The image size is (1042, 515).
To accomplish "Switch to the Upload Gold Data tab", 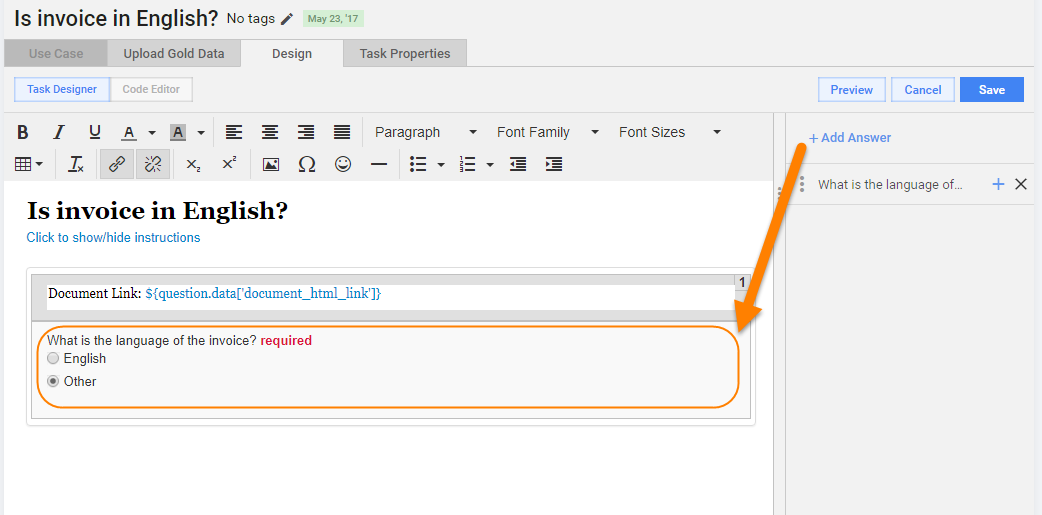I will coord(173,54).
